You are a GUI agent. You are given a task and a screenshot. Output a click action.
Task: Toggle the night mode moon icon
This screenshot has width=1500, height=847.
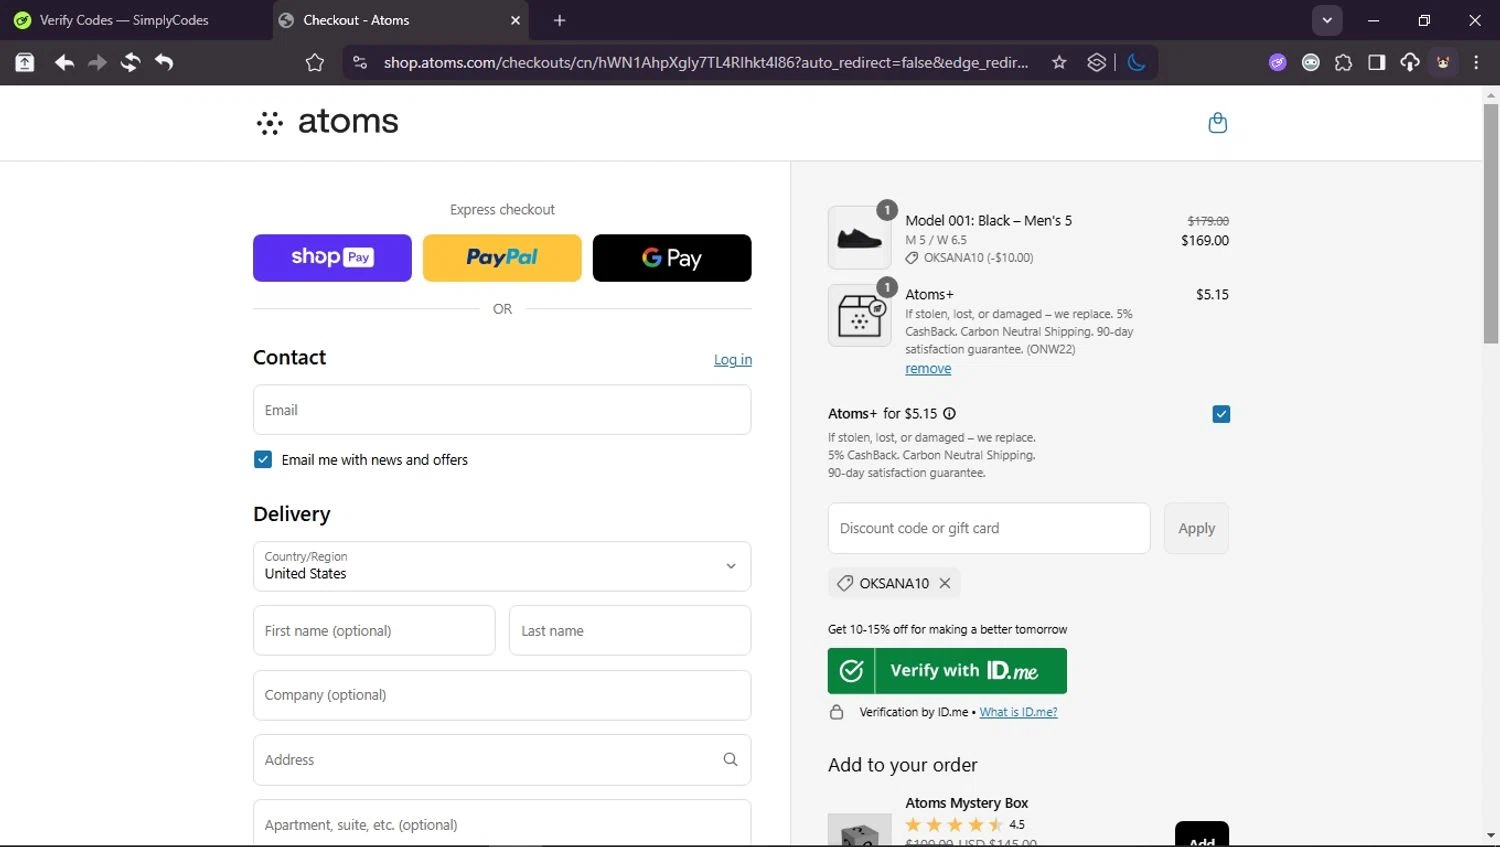1136,62
